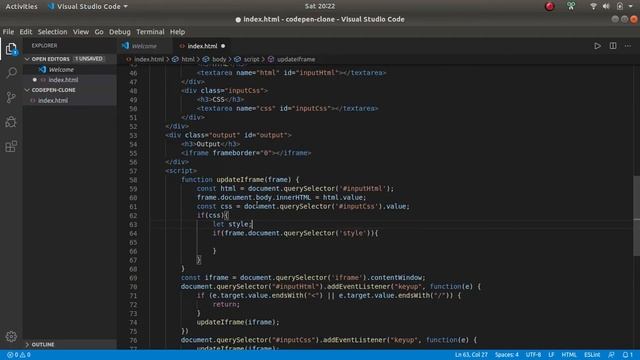Click the tray icon between recorder and Wi-Fi
The height and width of the screenshot is (360, 640).
pyautogui.click(x=571, y=6)
